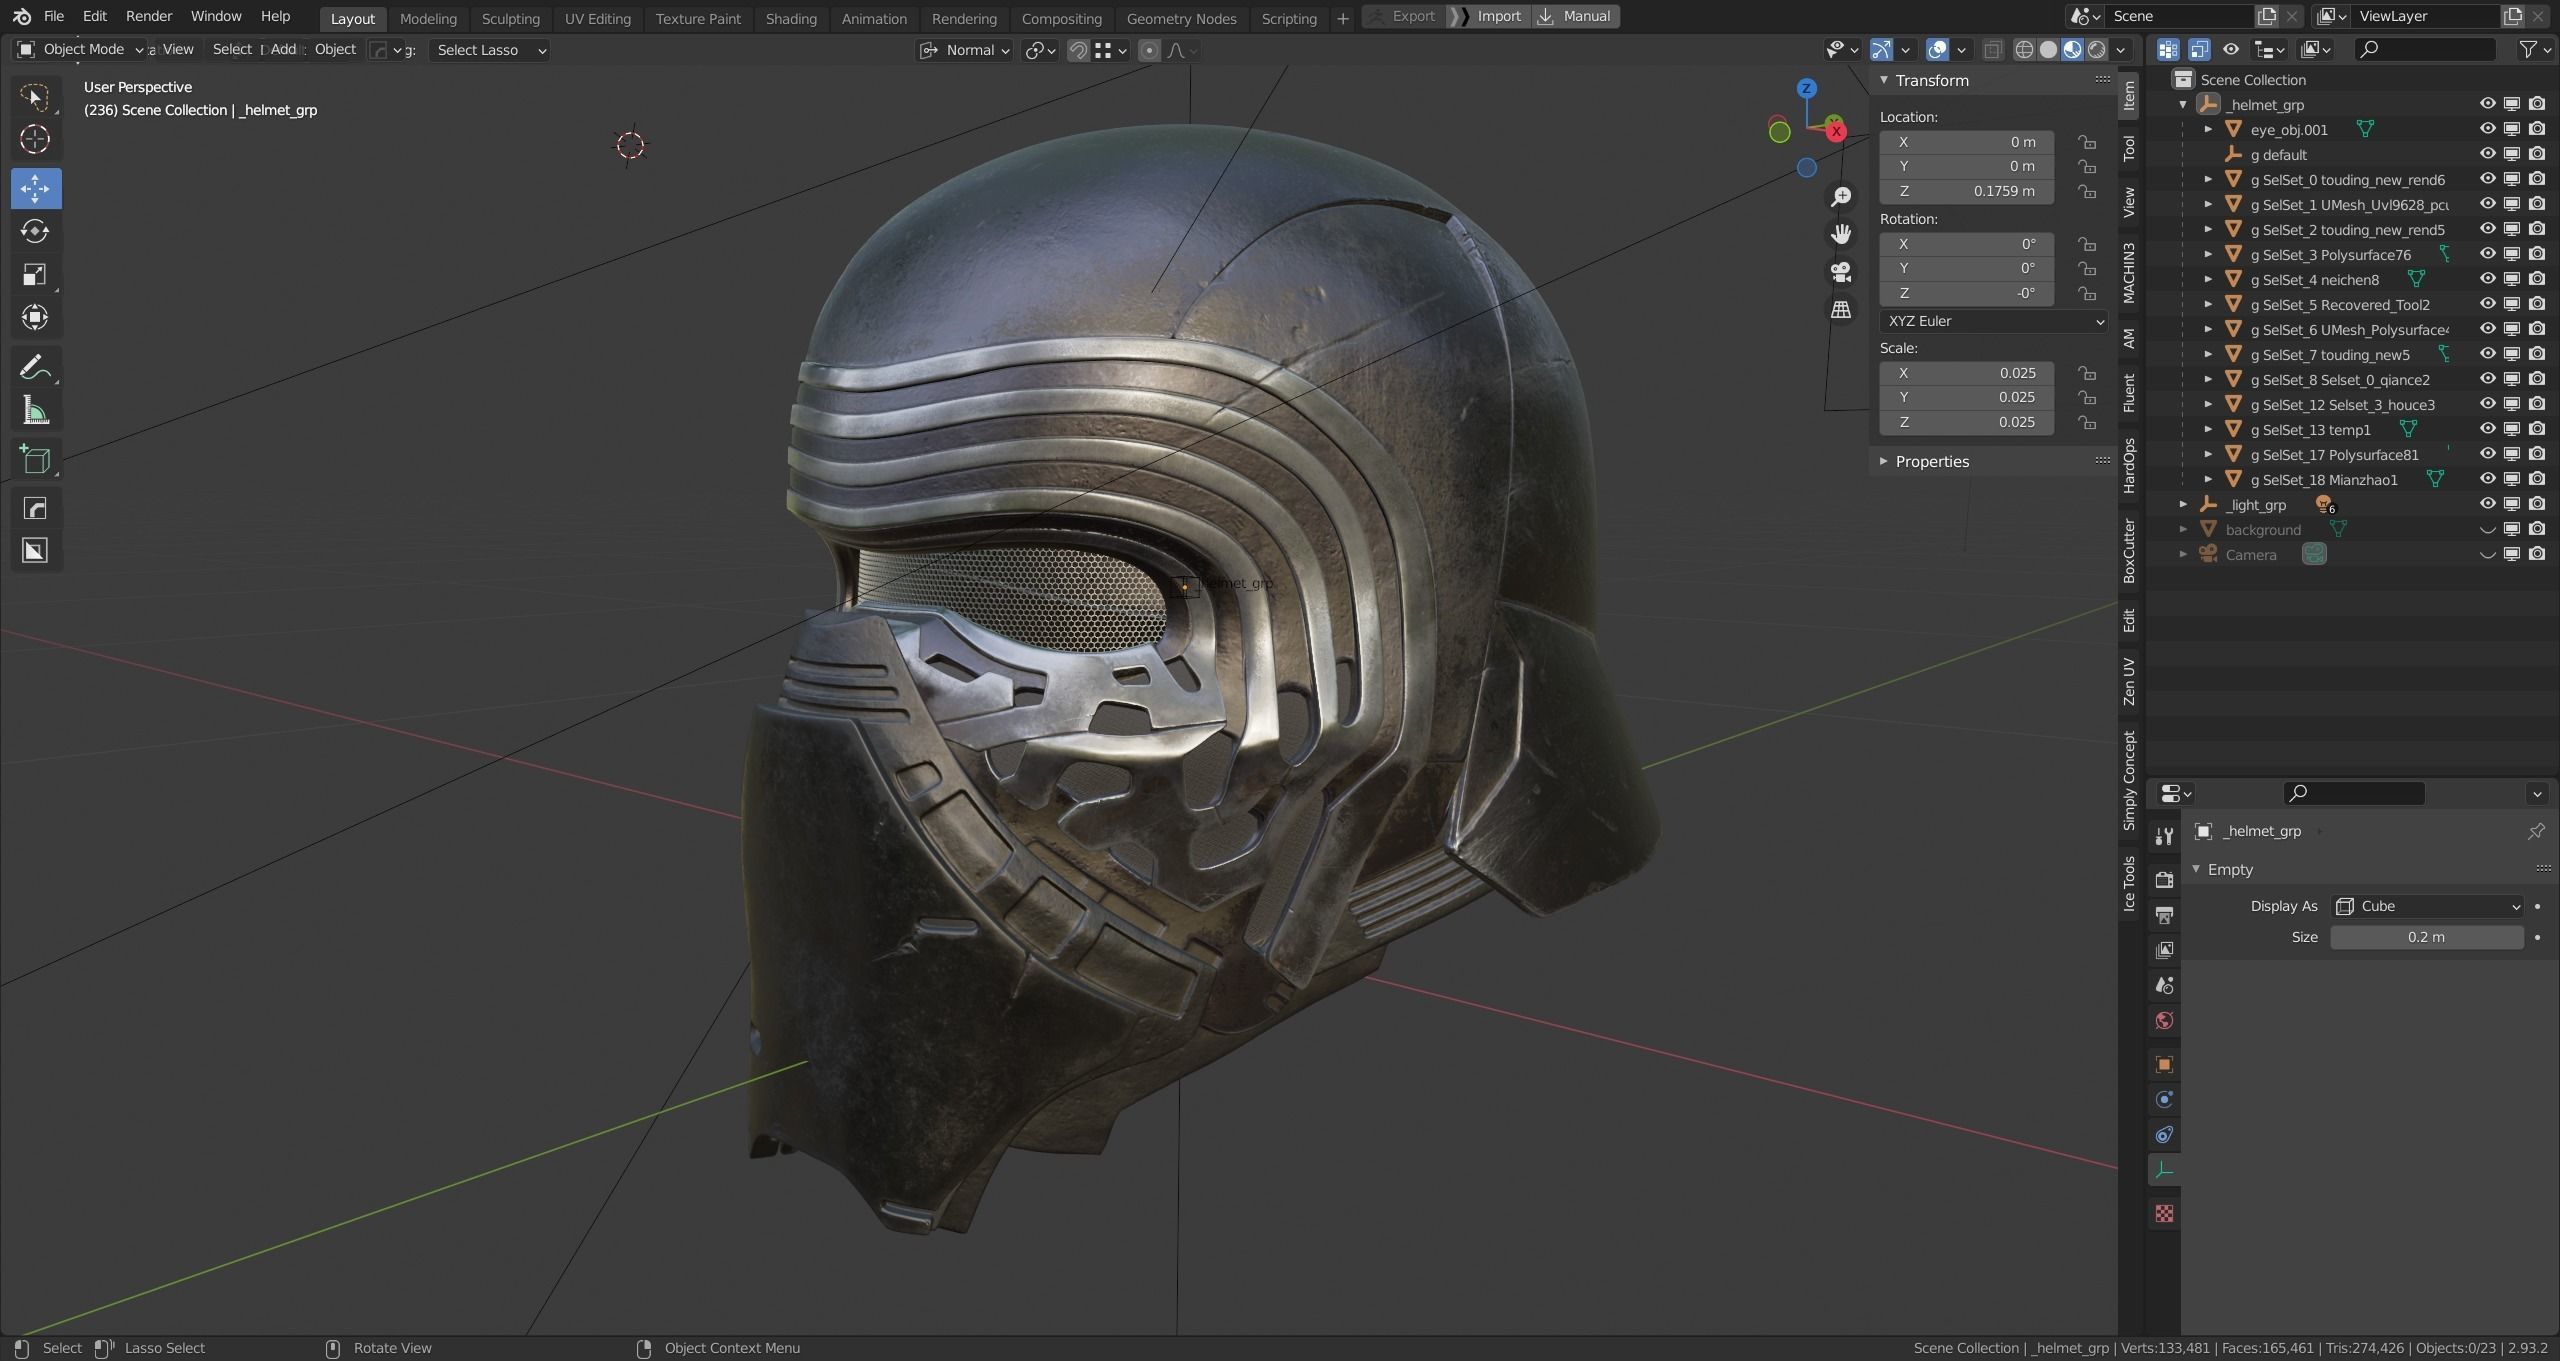Toggle snapping magnet in header
The width and height of the screenshot is (2560, 1361).
[1078, 50]
